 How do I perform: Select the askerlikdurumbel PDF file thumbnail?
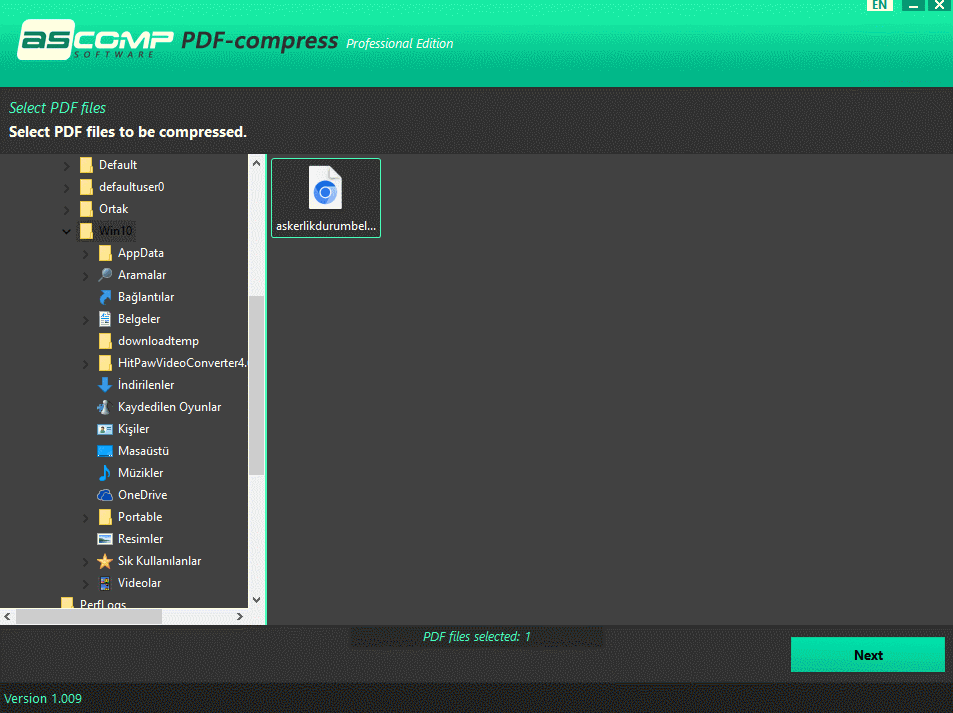326,197
